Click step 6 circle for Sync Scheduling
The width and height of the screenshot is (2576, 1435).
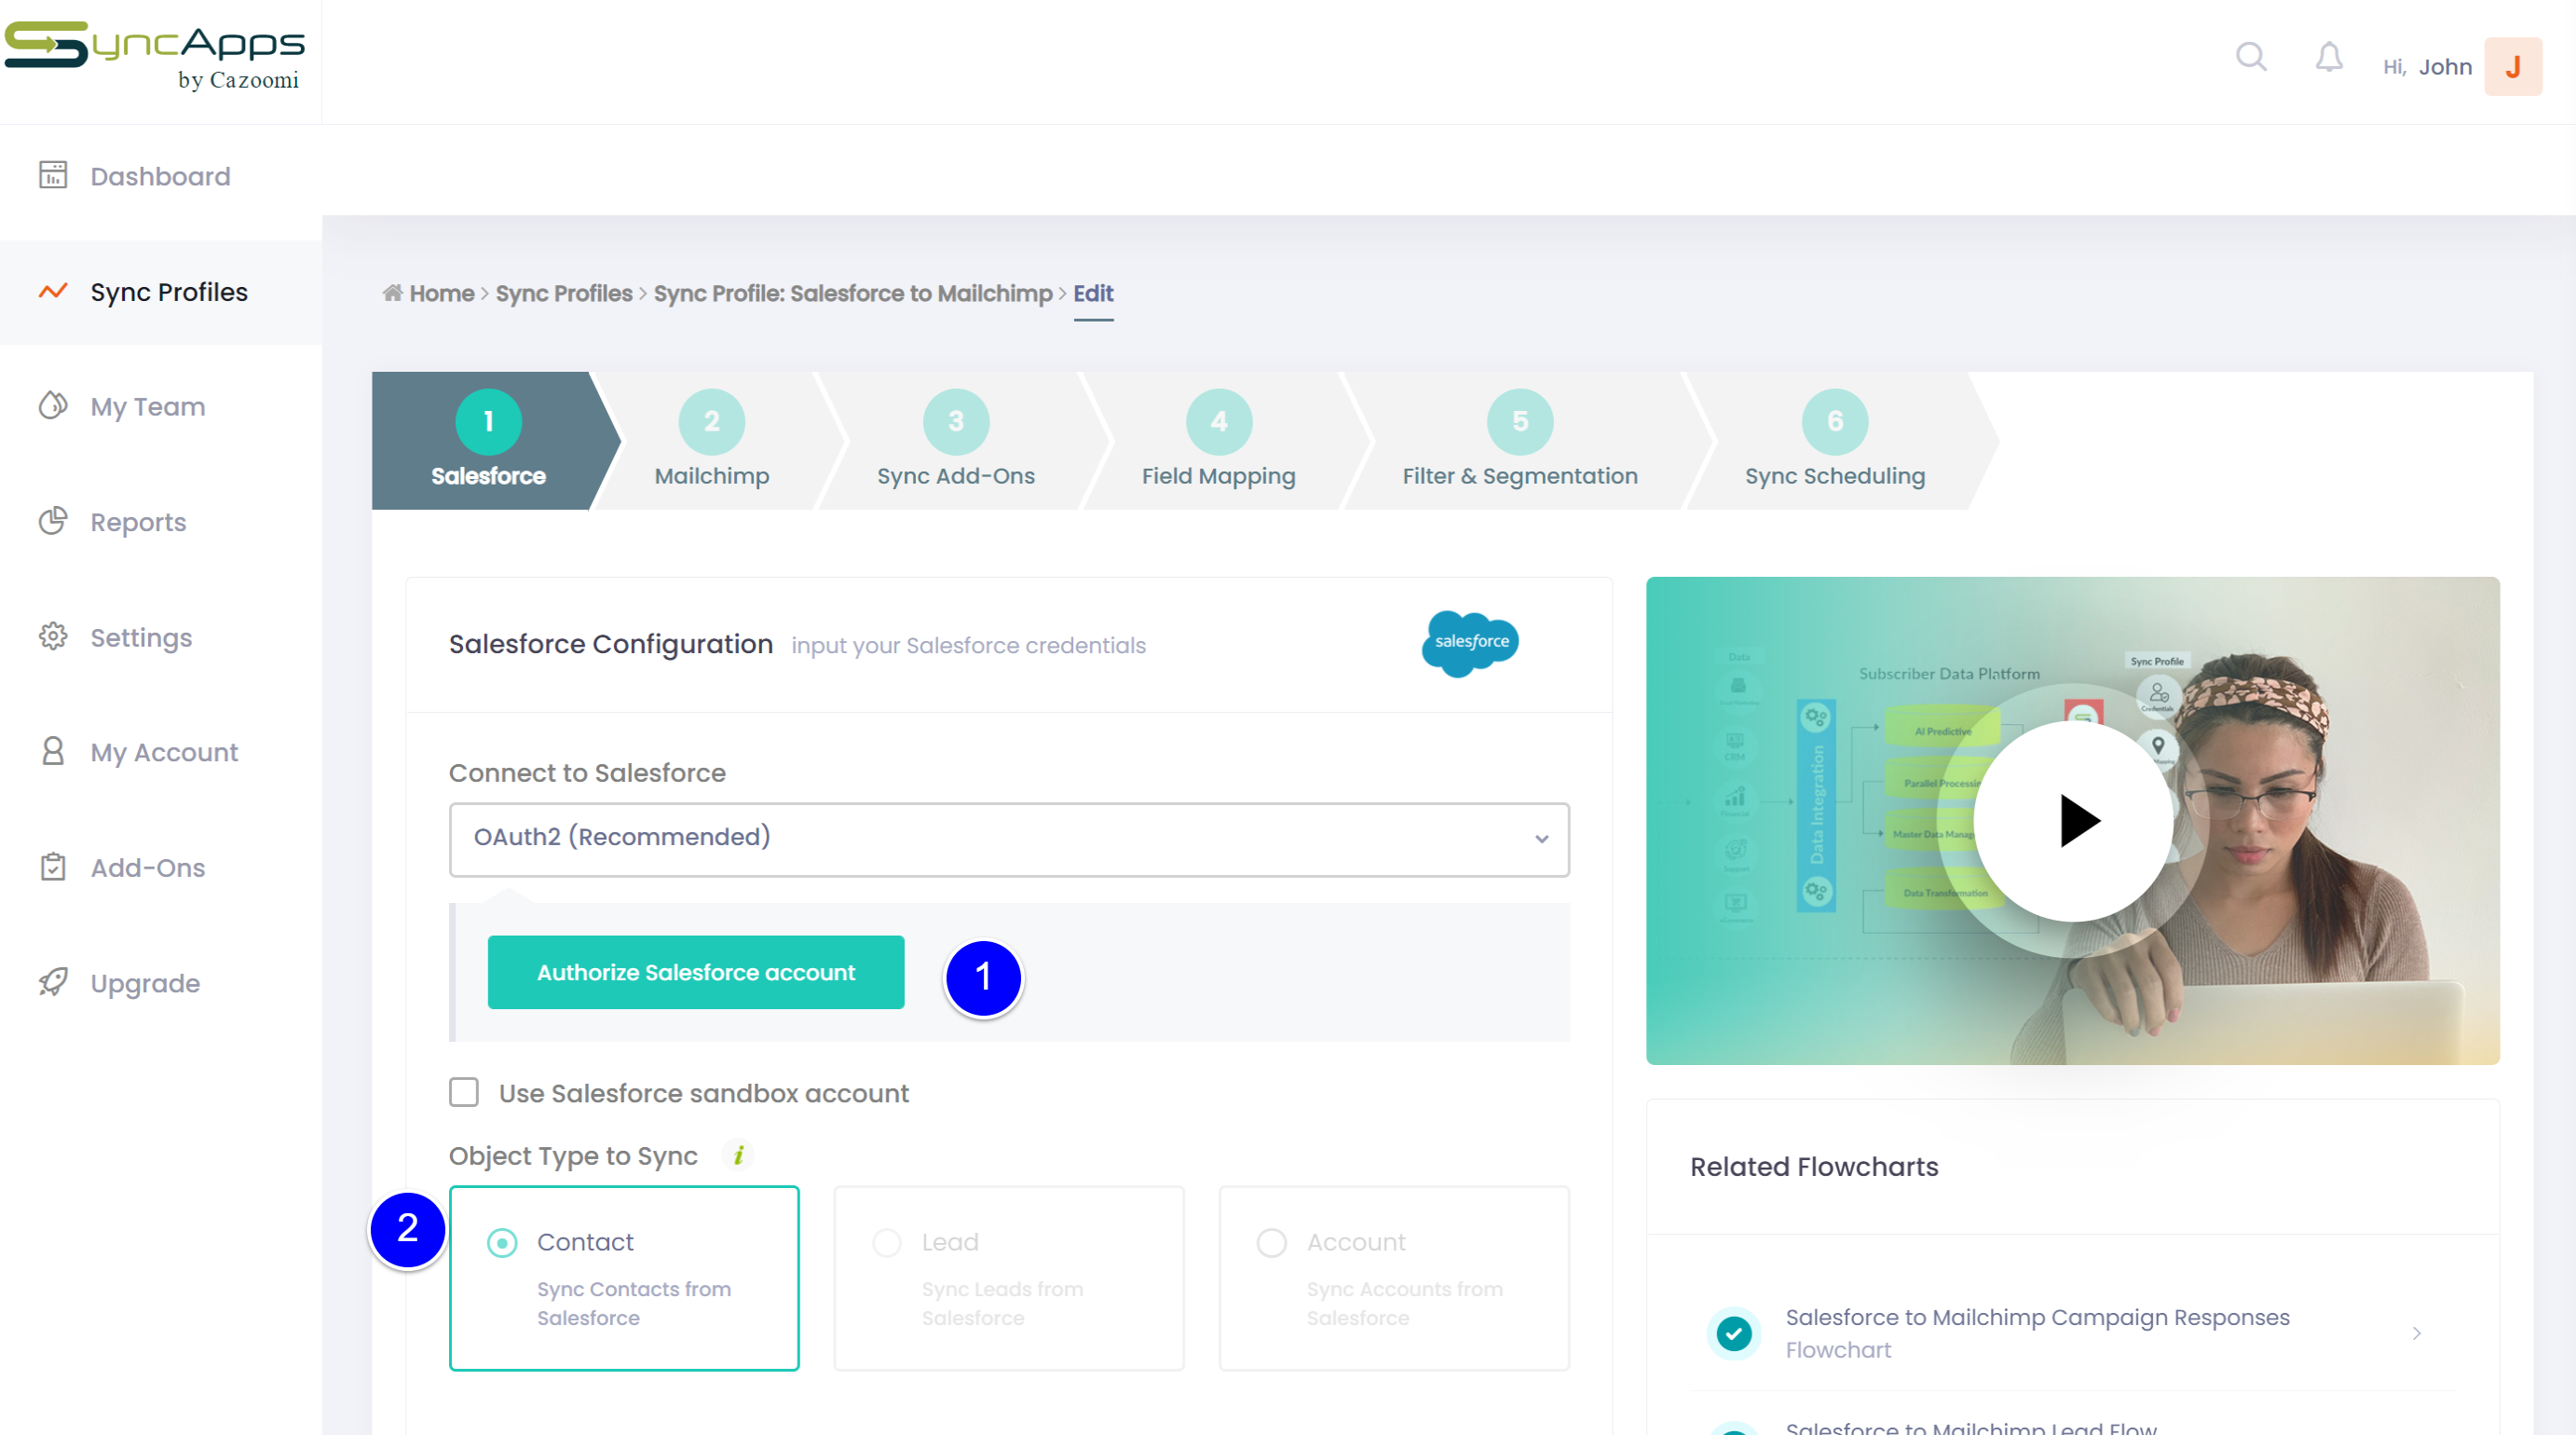pos(1835,422)
